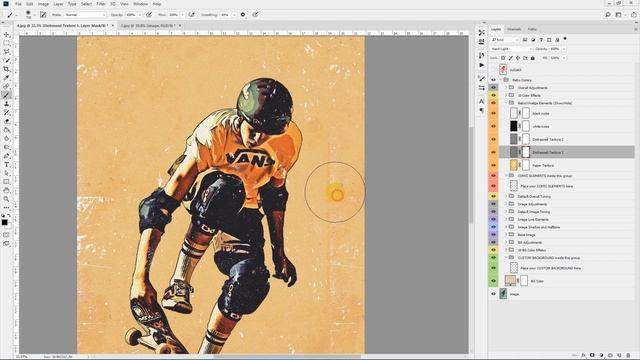Screen dimensions: 640x360
Task: Select the History Brush tool
Action: point(6,112)
